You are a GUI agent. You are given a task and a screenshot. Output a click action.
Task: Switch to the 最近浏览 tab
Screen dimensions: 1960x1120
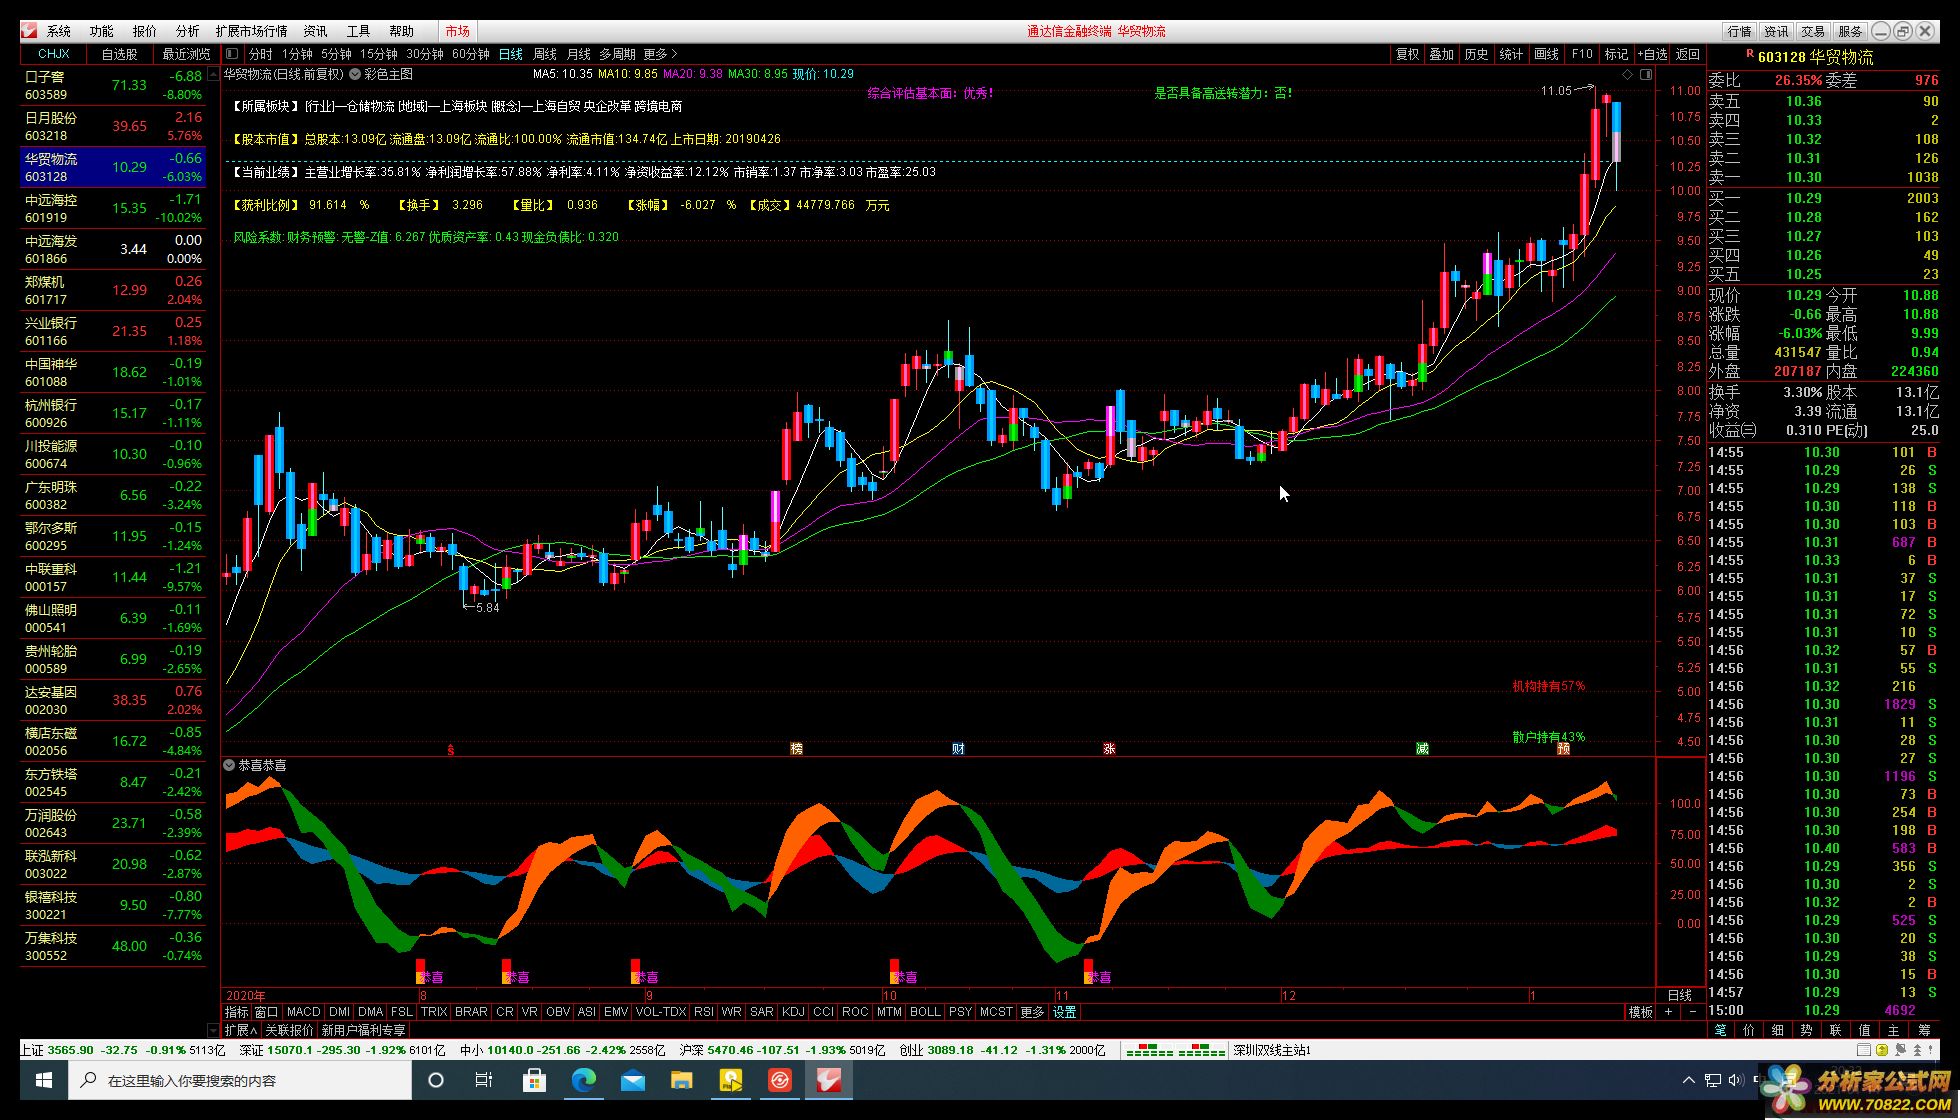(x=187, y=54)
